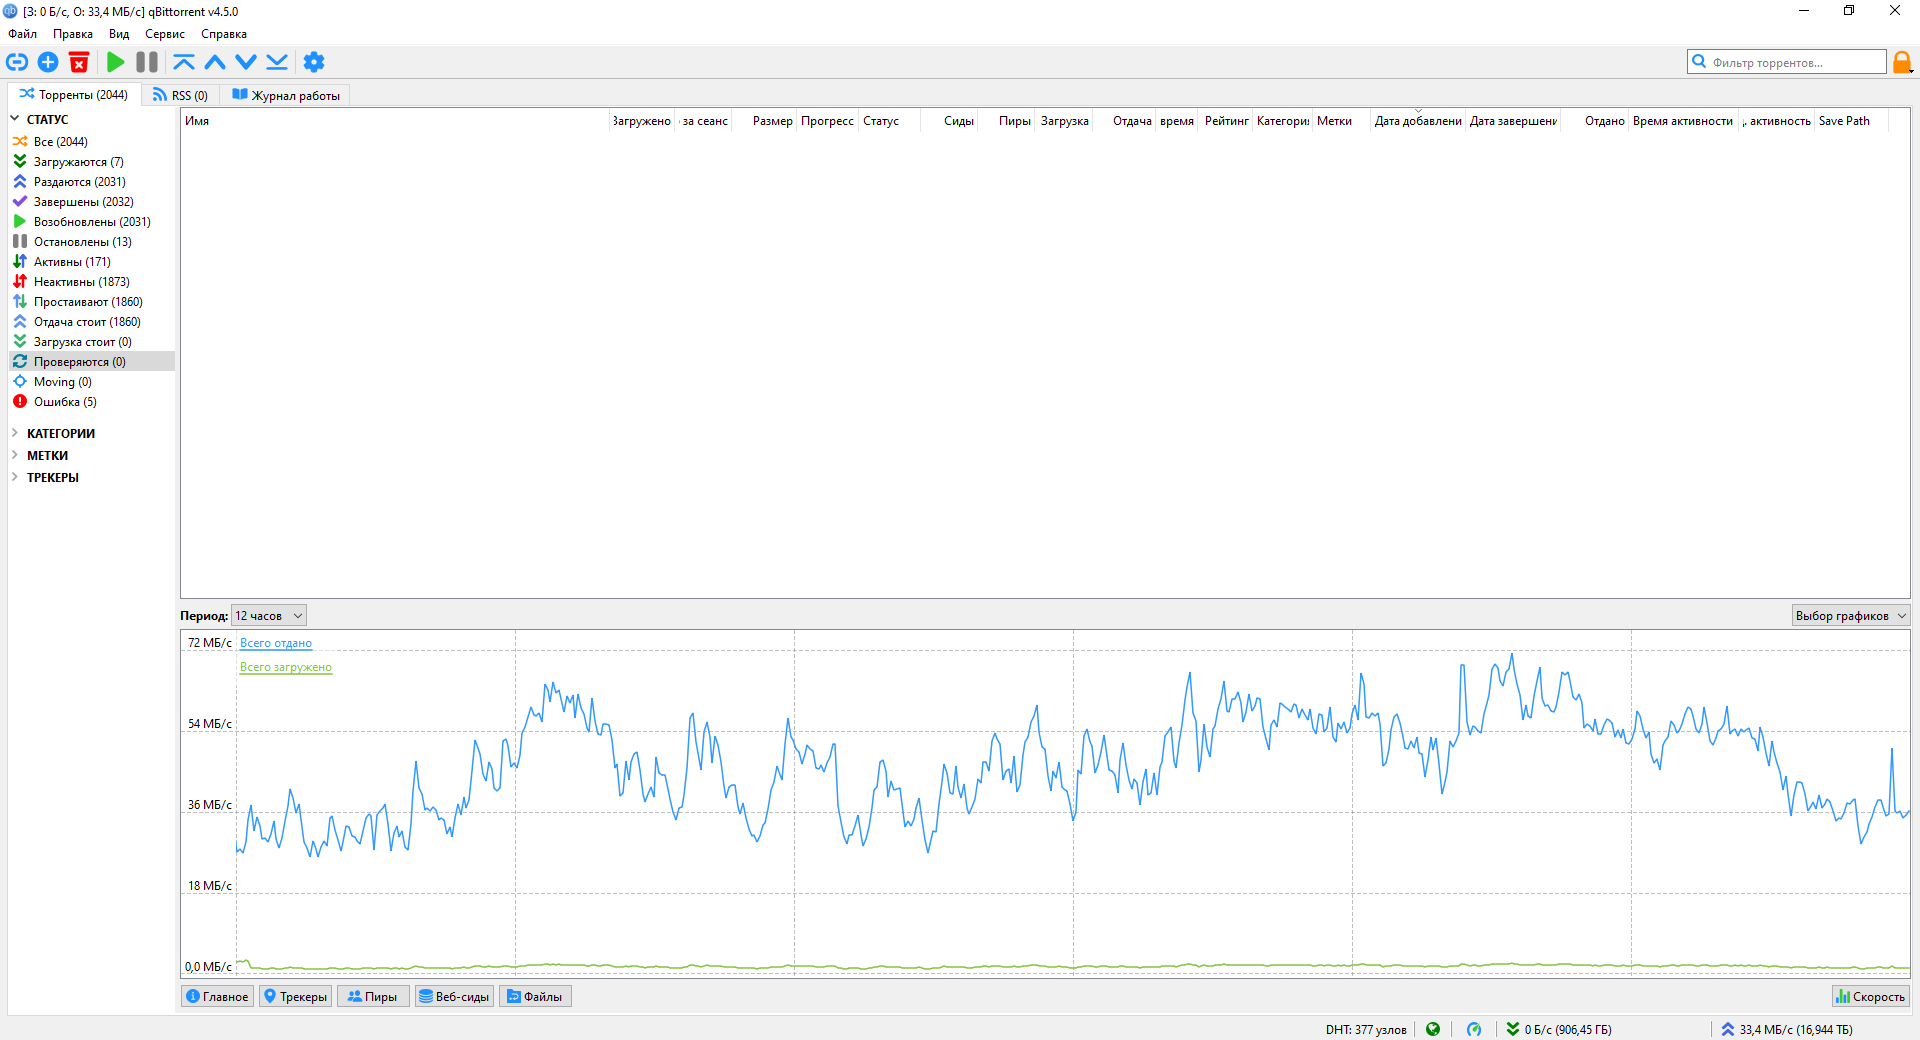Click the add torrent link icon
The image size is (1920, 1040).
(x=17, y=62)
